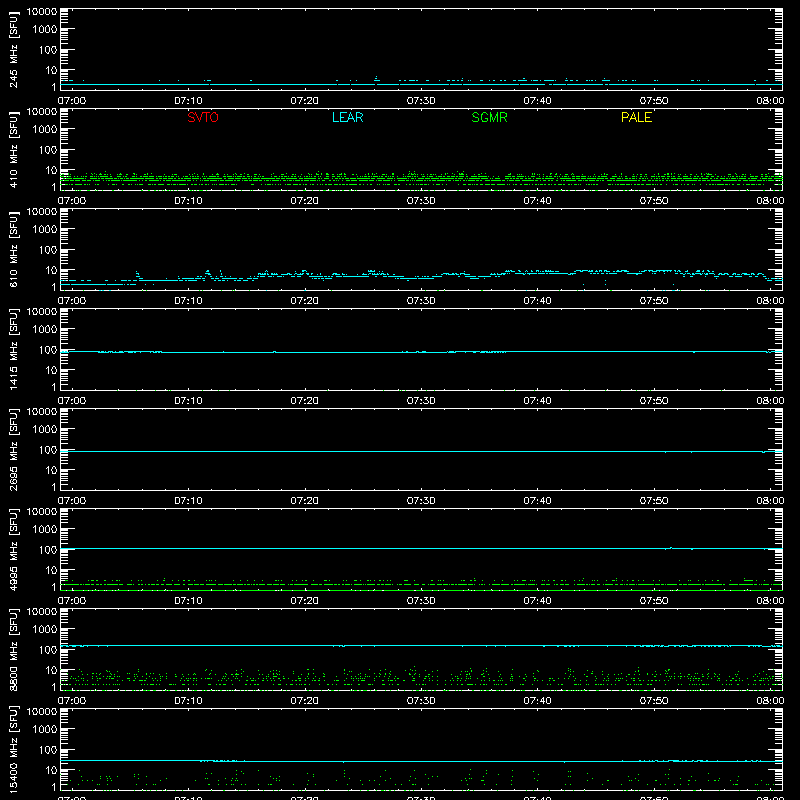Viewport: 800px width, 800px height.
Task: Click the cyan flux trace in 1415 MHz panel
Action: pyautogui.click(x=421, y=352)
